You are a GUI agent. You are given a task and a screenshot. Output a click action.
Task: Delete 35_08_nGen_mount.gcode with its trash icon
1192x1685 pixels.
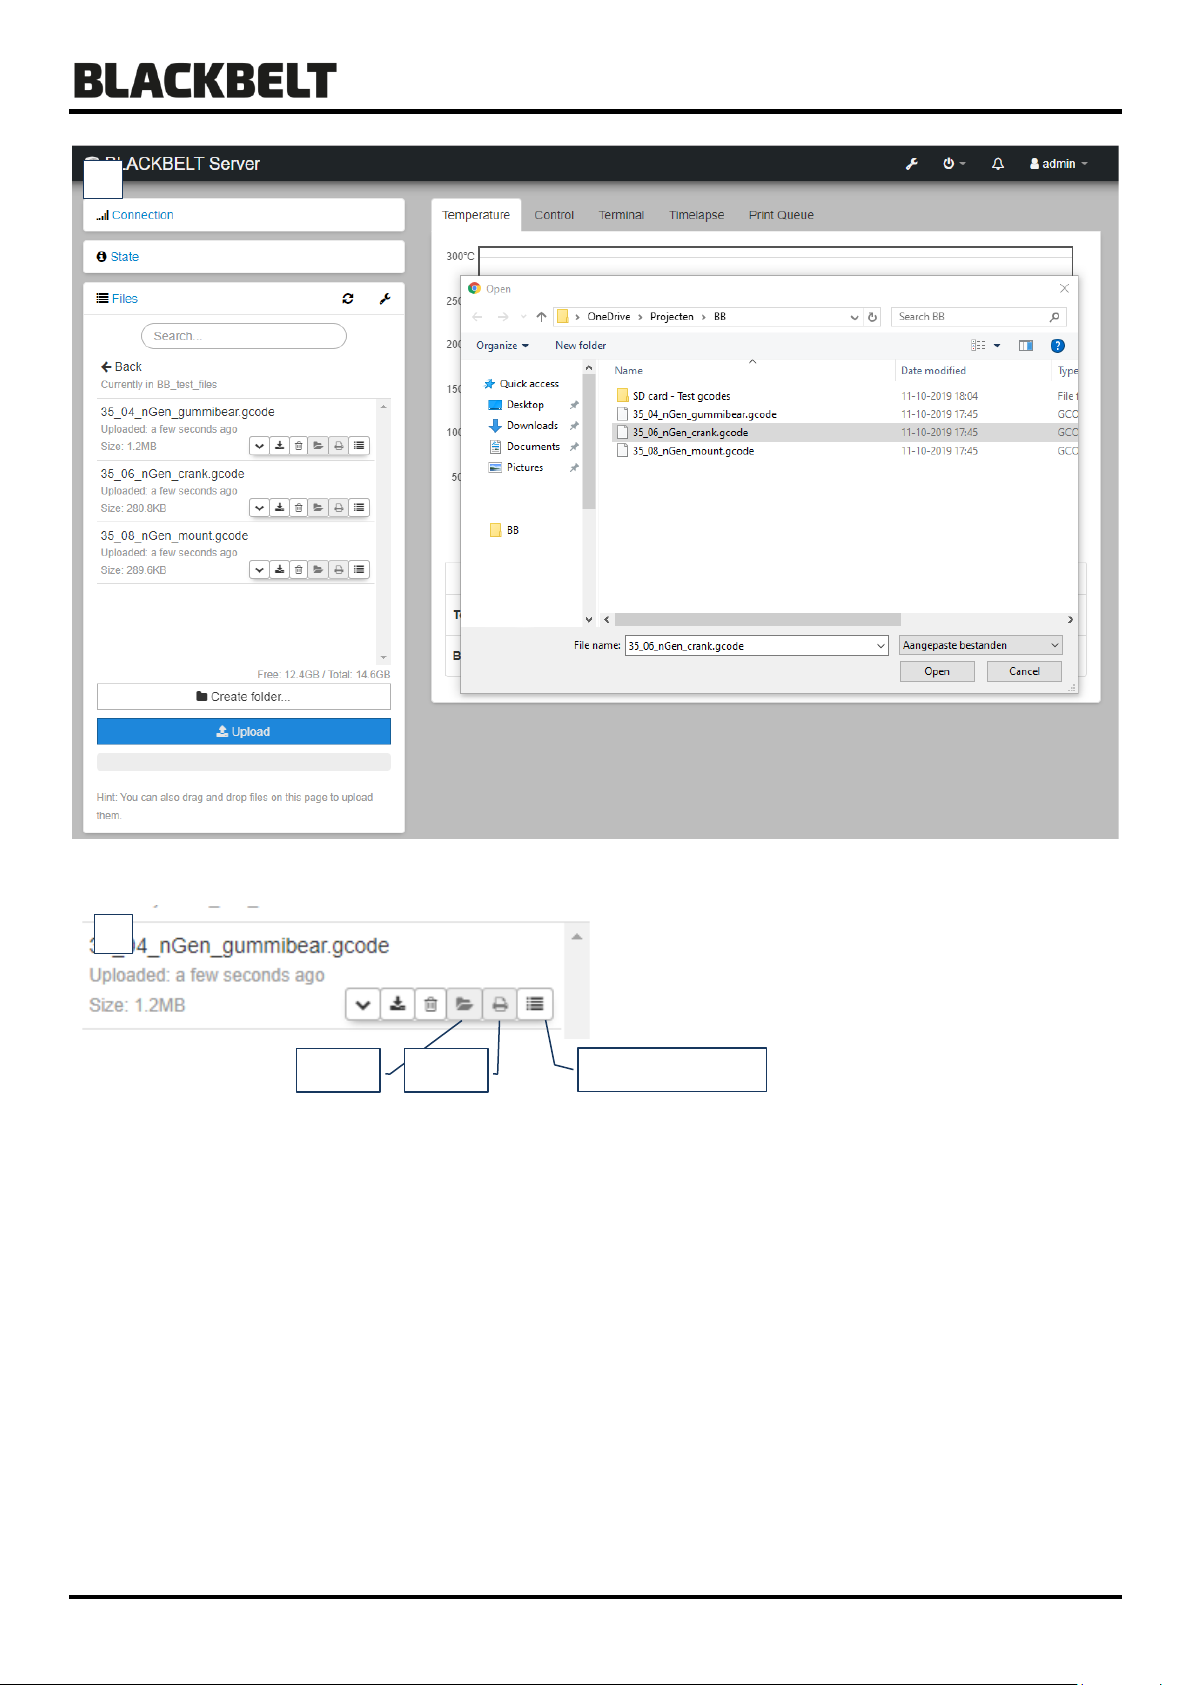coord(299,570)
